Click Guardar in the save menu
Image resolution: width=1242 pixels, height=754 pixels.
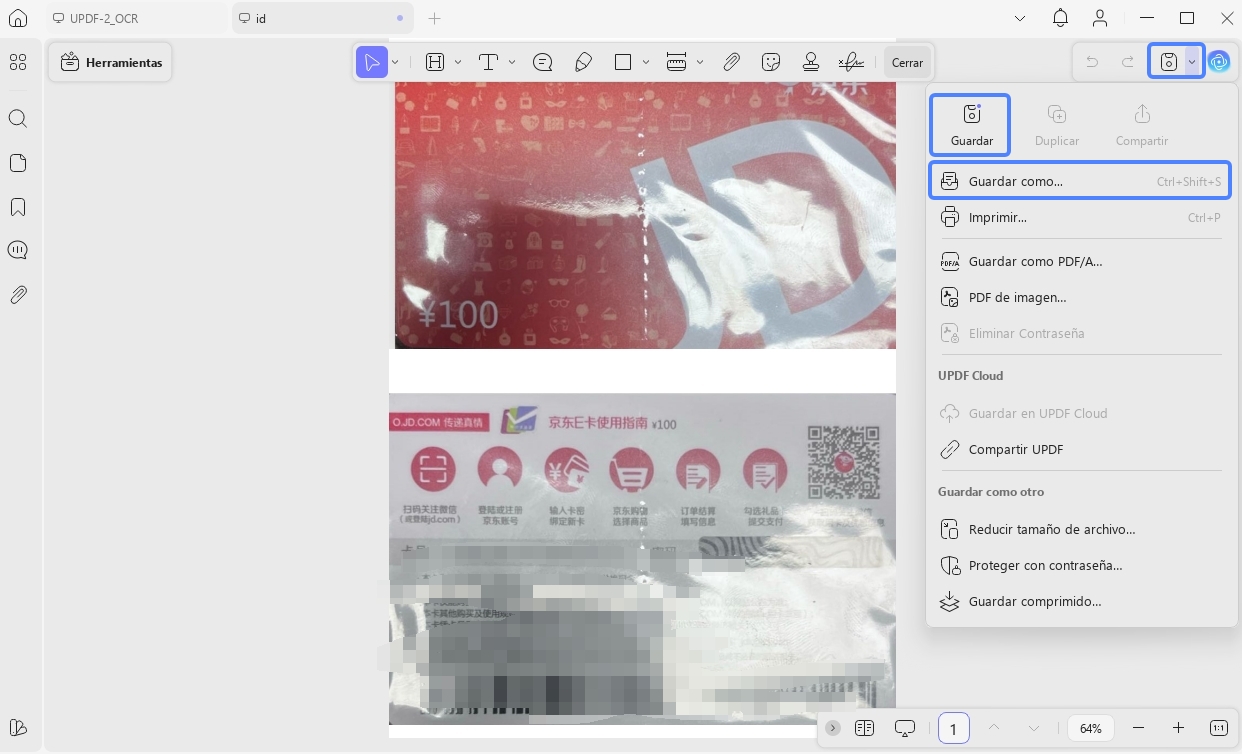(970, 125)
